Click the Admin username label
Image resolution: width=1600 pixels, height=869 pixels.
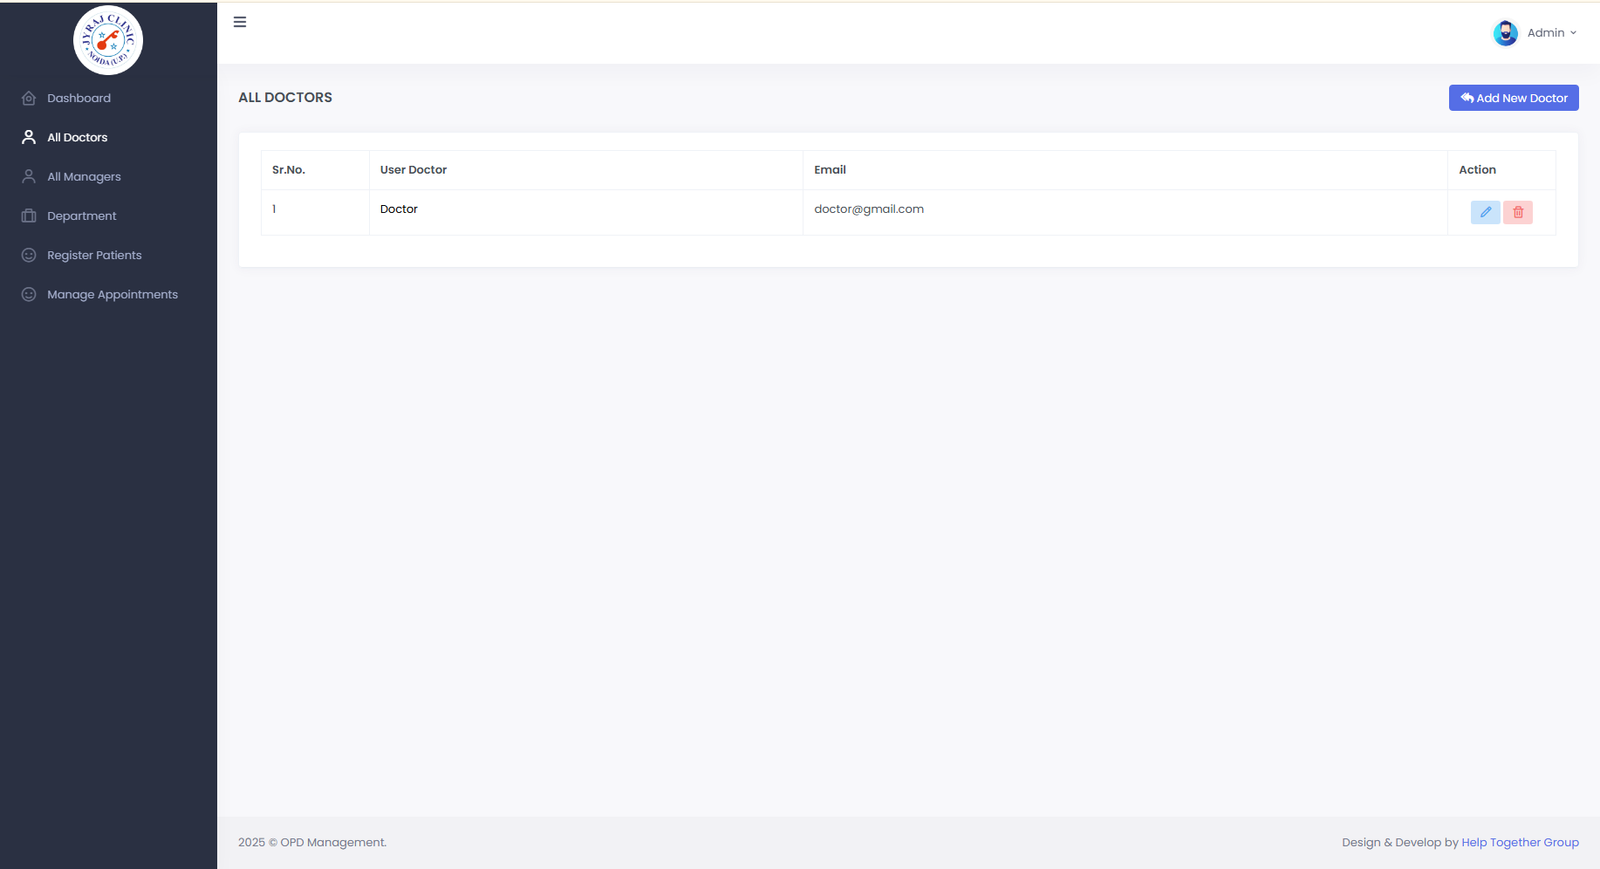coord(1545,33)
